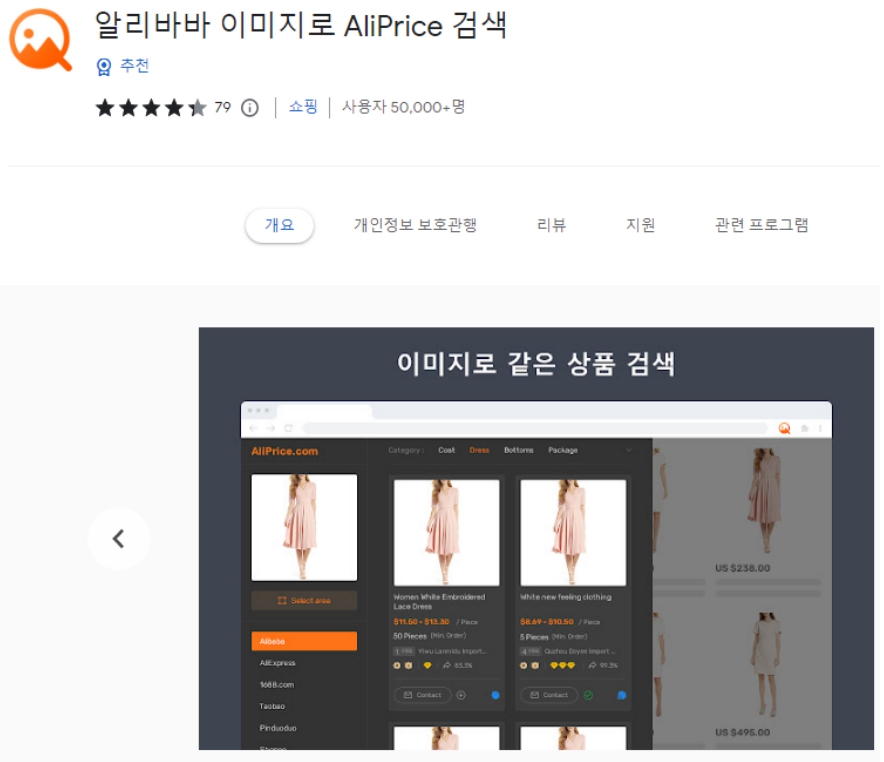Click the Women White Embroidered Lace Dress thumbnail
The height and width of the screenshot is (762, 884).
447,533
